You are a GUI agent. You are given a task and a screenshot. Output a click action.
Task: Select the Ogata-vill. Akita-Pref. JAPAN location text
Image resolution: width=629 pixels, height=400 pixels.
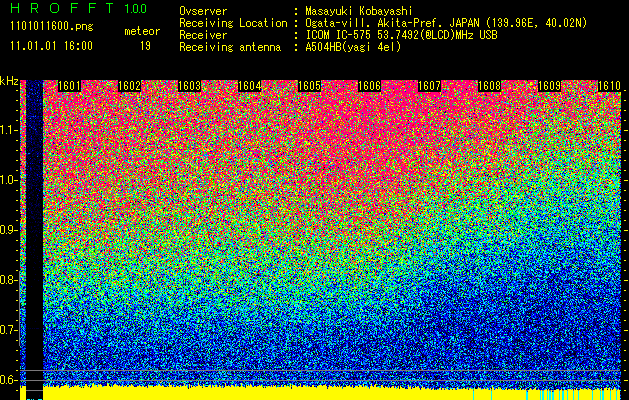click(446, 23)
